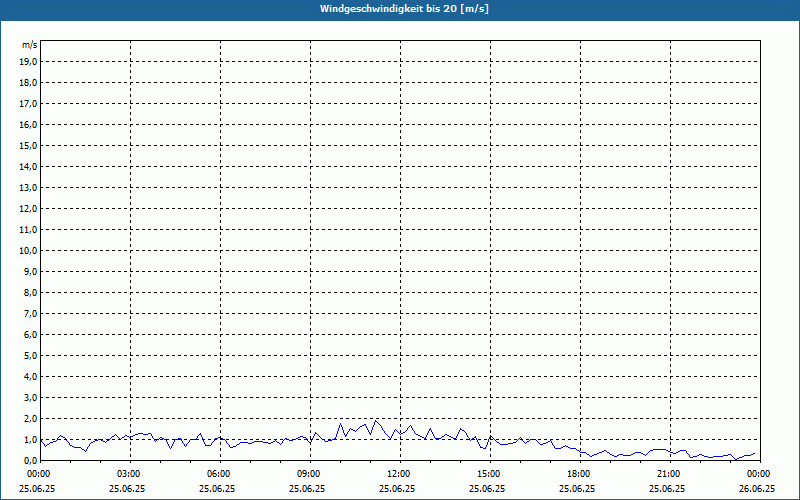Click the highest peak of the wind speed line
Image resolution: width=800 pixels, height=500 pixels.
pyautogui.click(x=375, y=420)
